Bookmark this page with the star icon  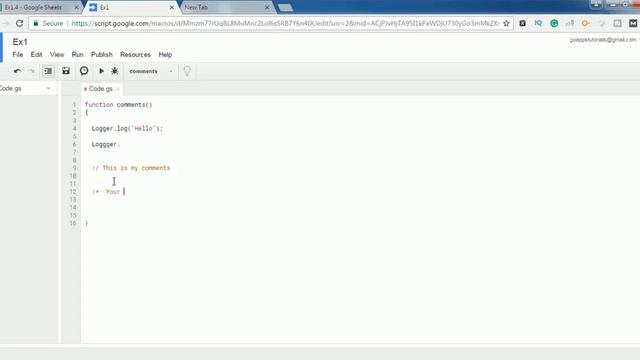506,23
